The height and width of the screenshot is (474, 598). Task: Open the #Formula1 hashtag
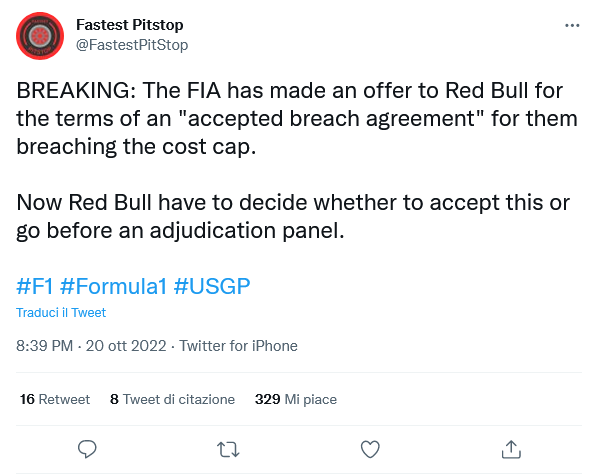(114, 286)
